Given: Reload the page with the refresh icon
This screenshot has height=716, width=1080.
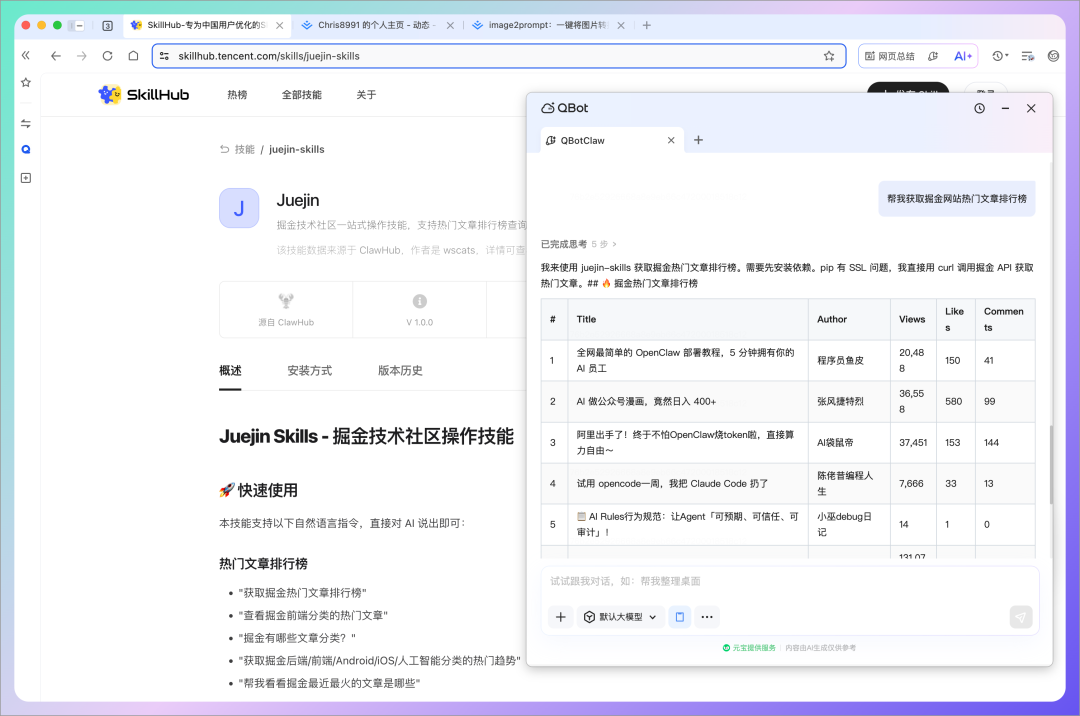Looking at the screenshot, I should coord(107,56).
